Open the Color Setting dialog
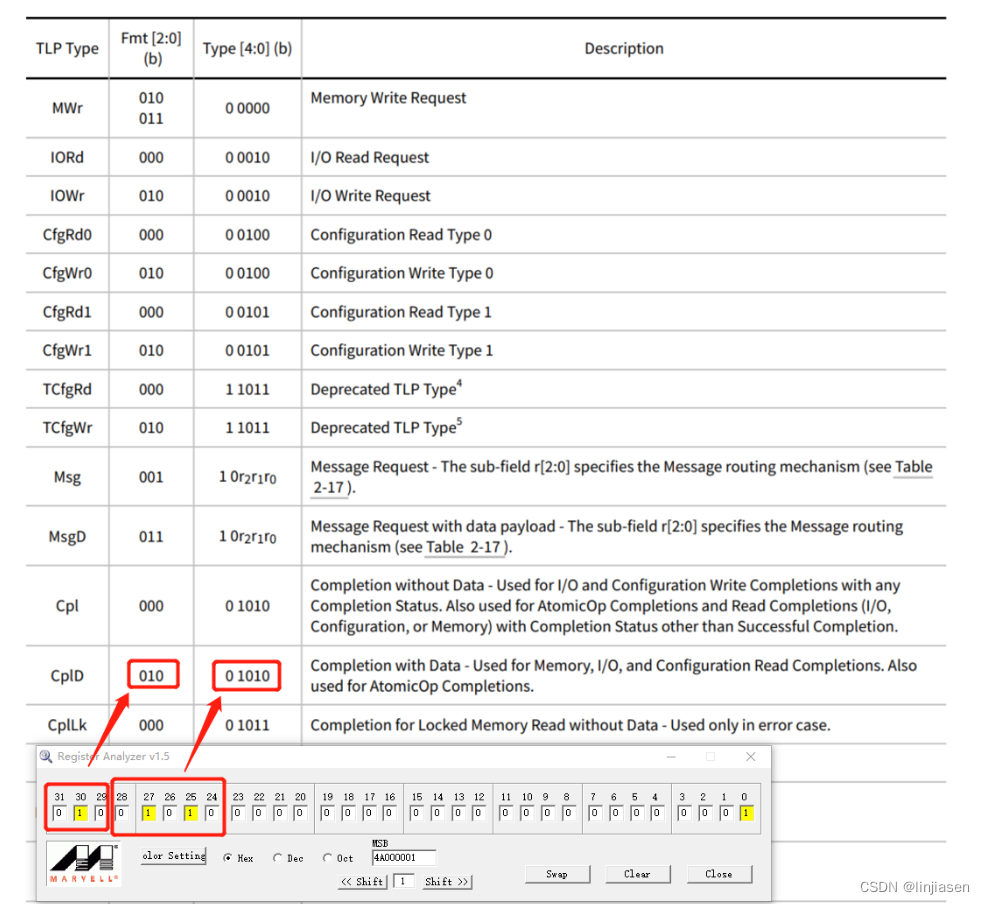Screen dimensions: 985x904 pos(172,856)
